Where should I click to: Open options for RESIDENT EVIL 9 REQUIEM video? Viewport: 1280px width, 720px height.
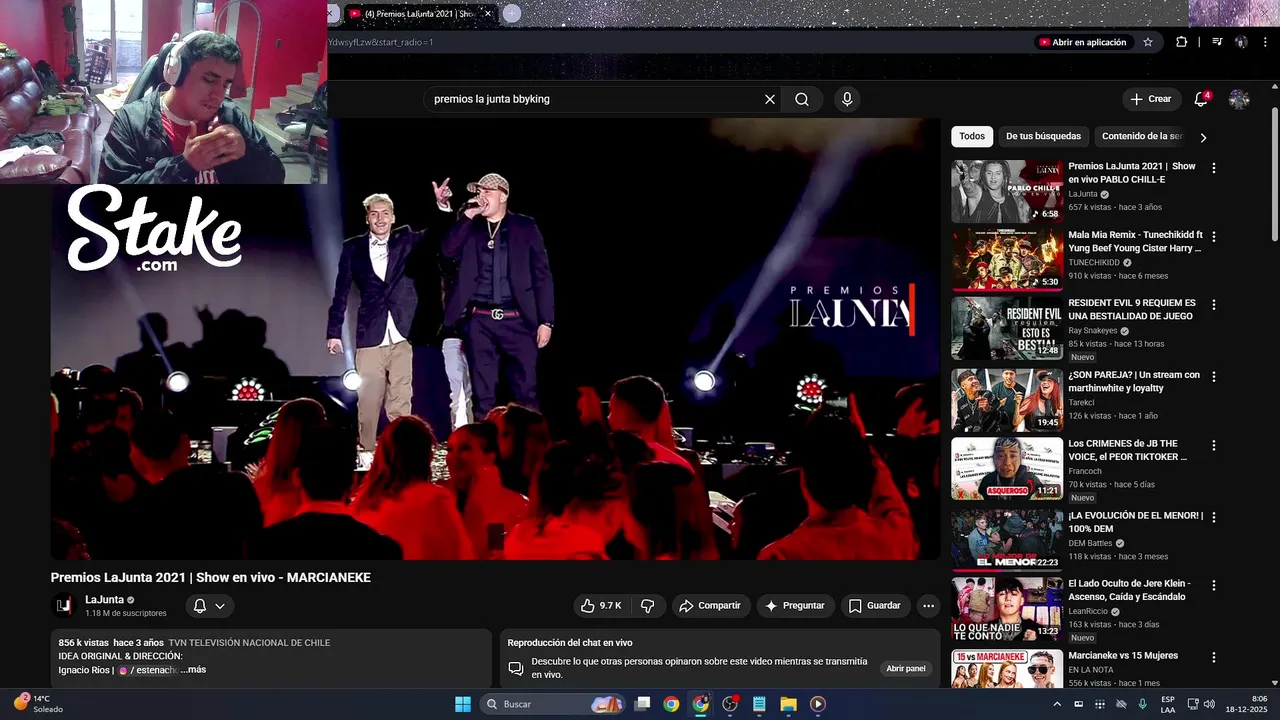click(1214, 305)
